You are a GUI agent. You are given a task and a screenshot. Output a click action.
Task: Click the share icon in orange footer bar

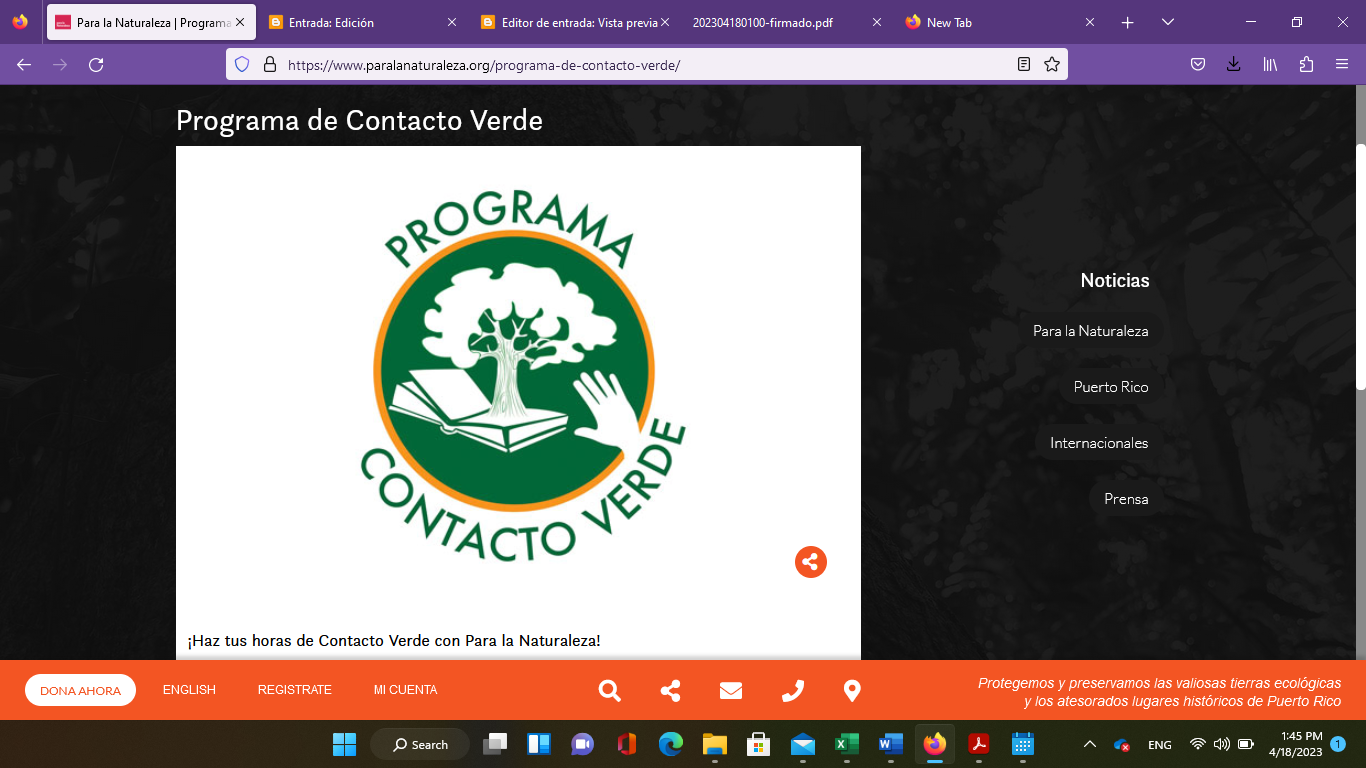coord(671,691)
